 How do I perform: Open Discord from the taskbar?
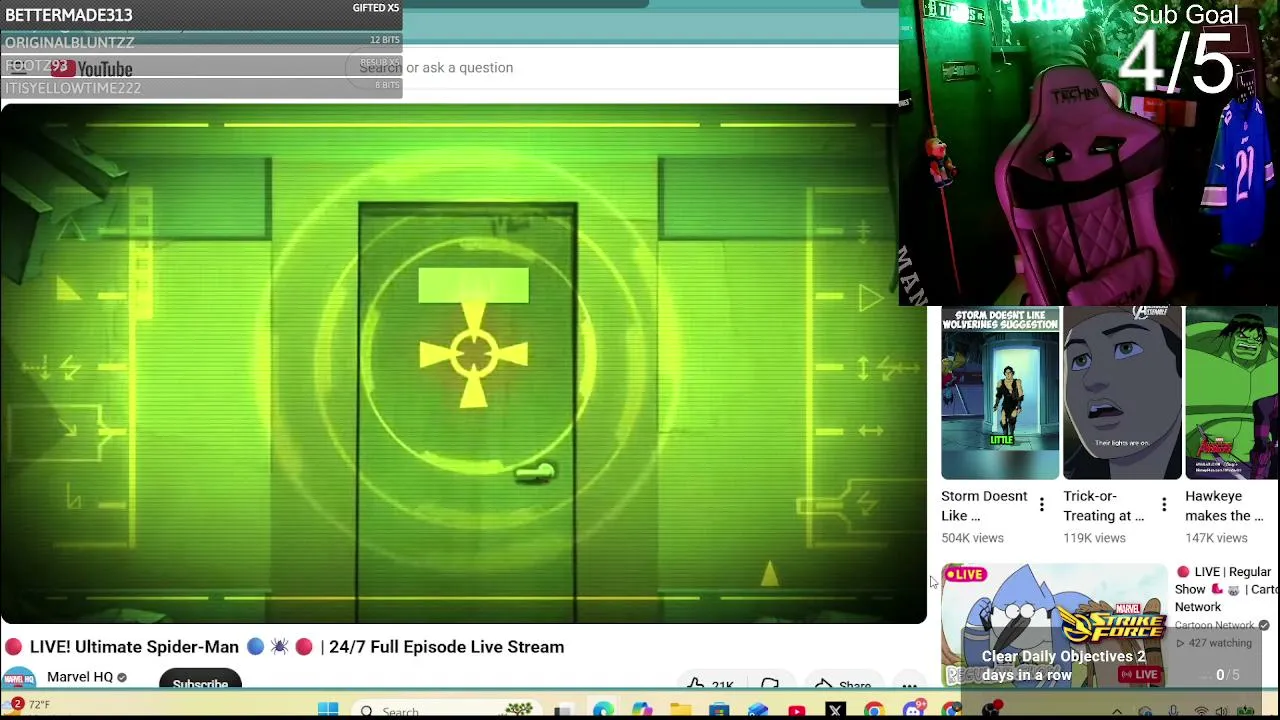point(913,710)
